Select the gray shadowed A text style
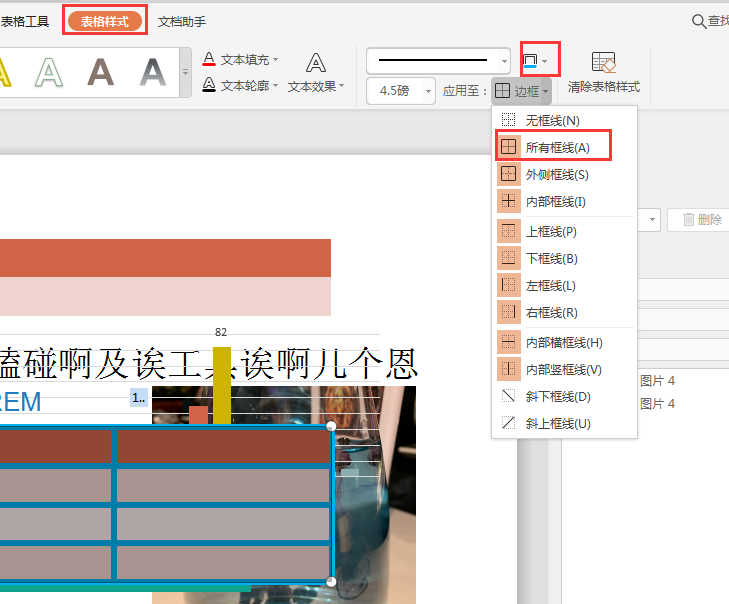 point(152,72)
